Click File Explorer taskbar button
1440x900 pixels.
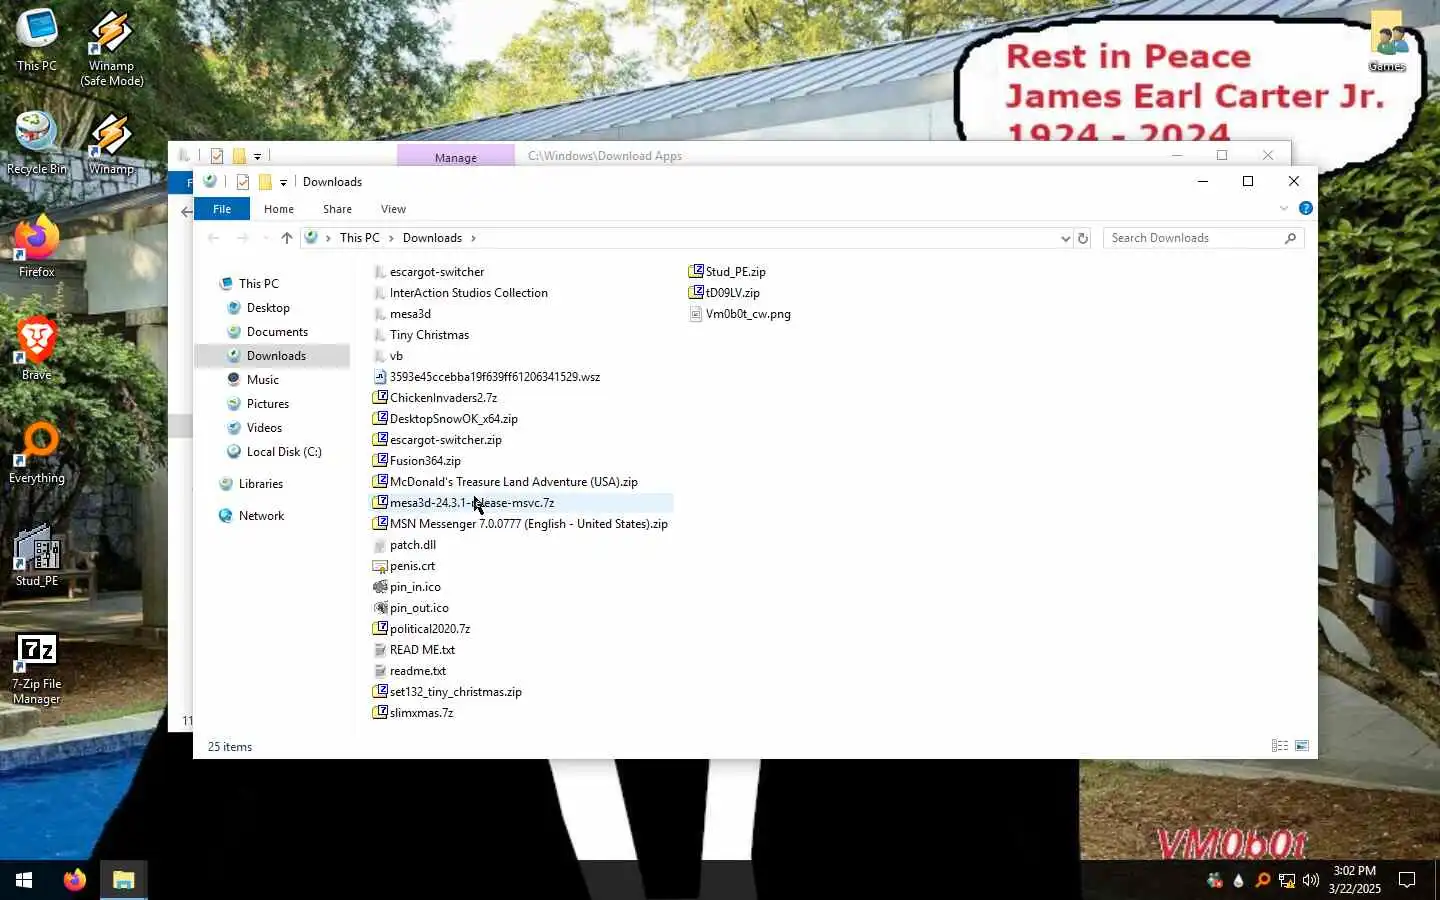point(124,880)
